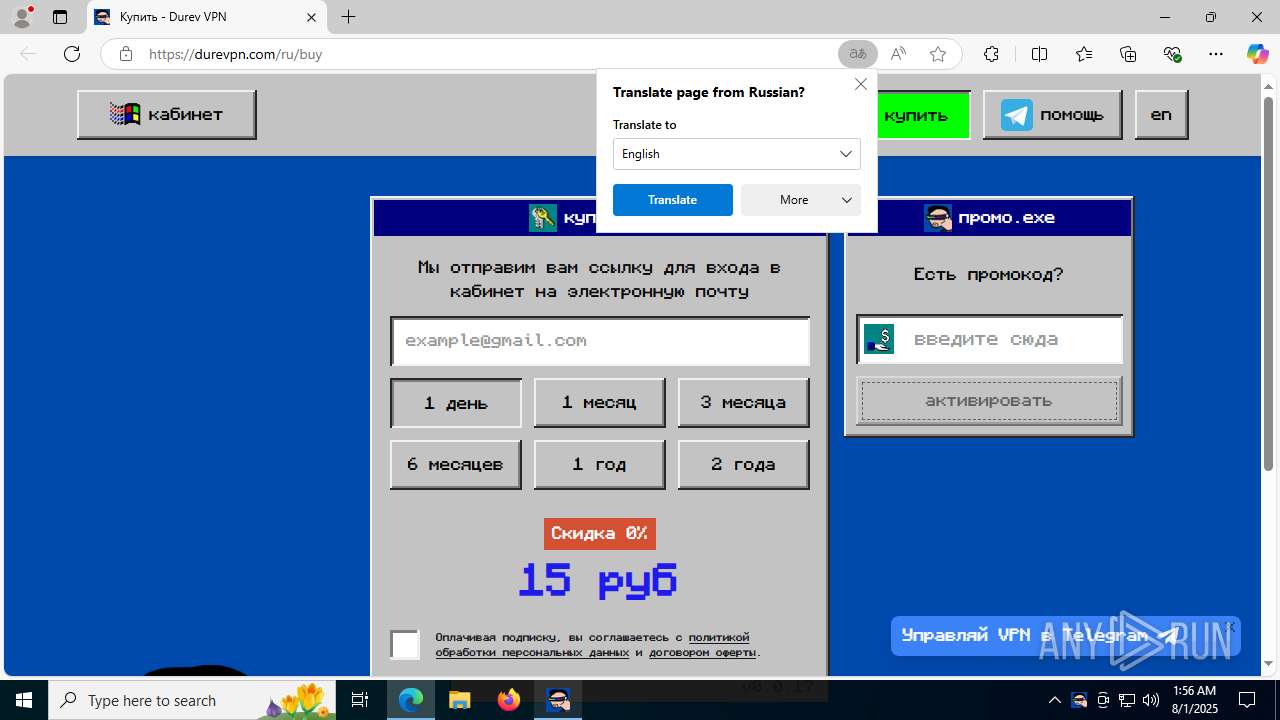Click the taskbar search box
Screen dimensions: 1280x720
194,700
